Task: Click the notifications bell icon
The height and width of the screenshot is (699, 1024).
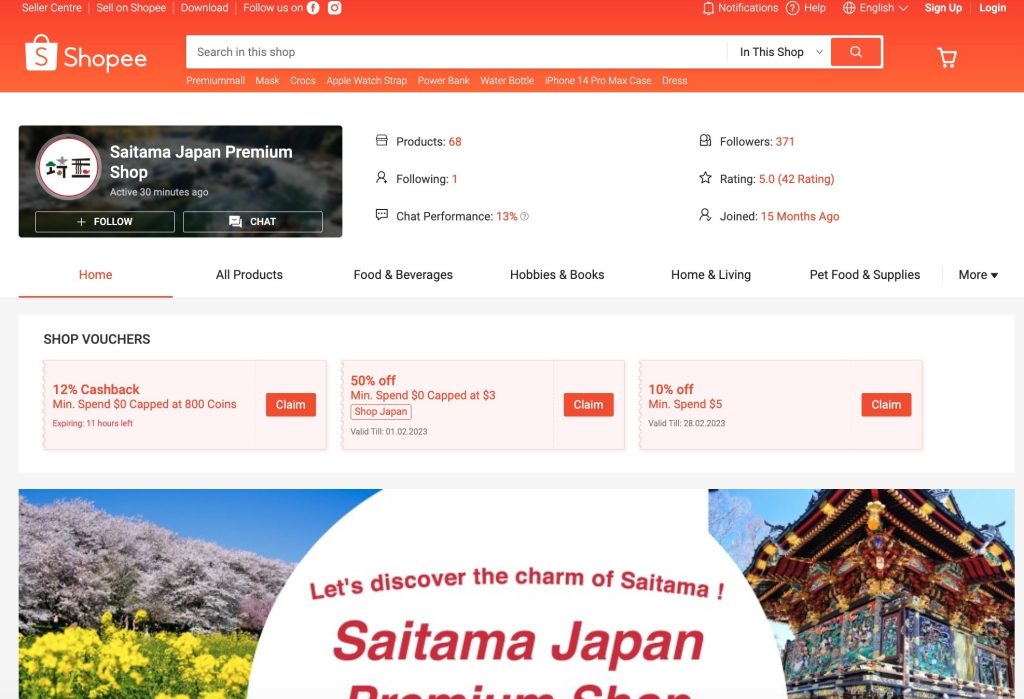Action: (708, 8)
